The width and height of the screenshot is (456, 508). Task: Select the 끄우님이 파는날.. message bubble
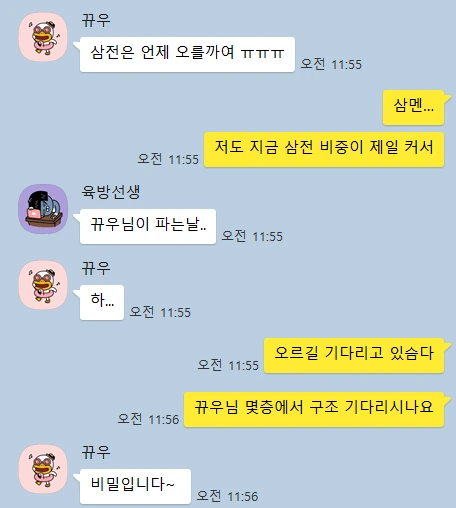pyautogui.click(x=148, y=226)
